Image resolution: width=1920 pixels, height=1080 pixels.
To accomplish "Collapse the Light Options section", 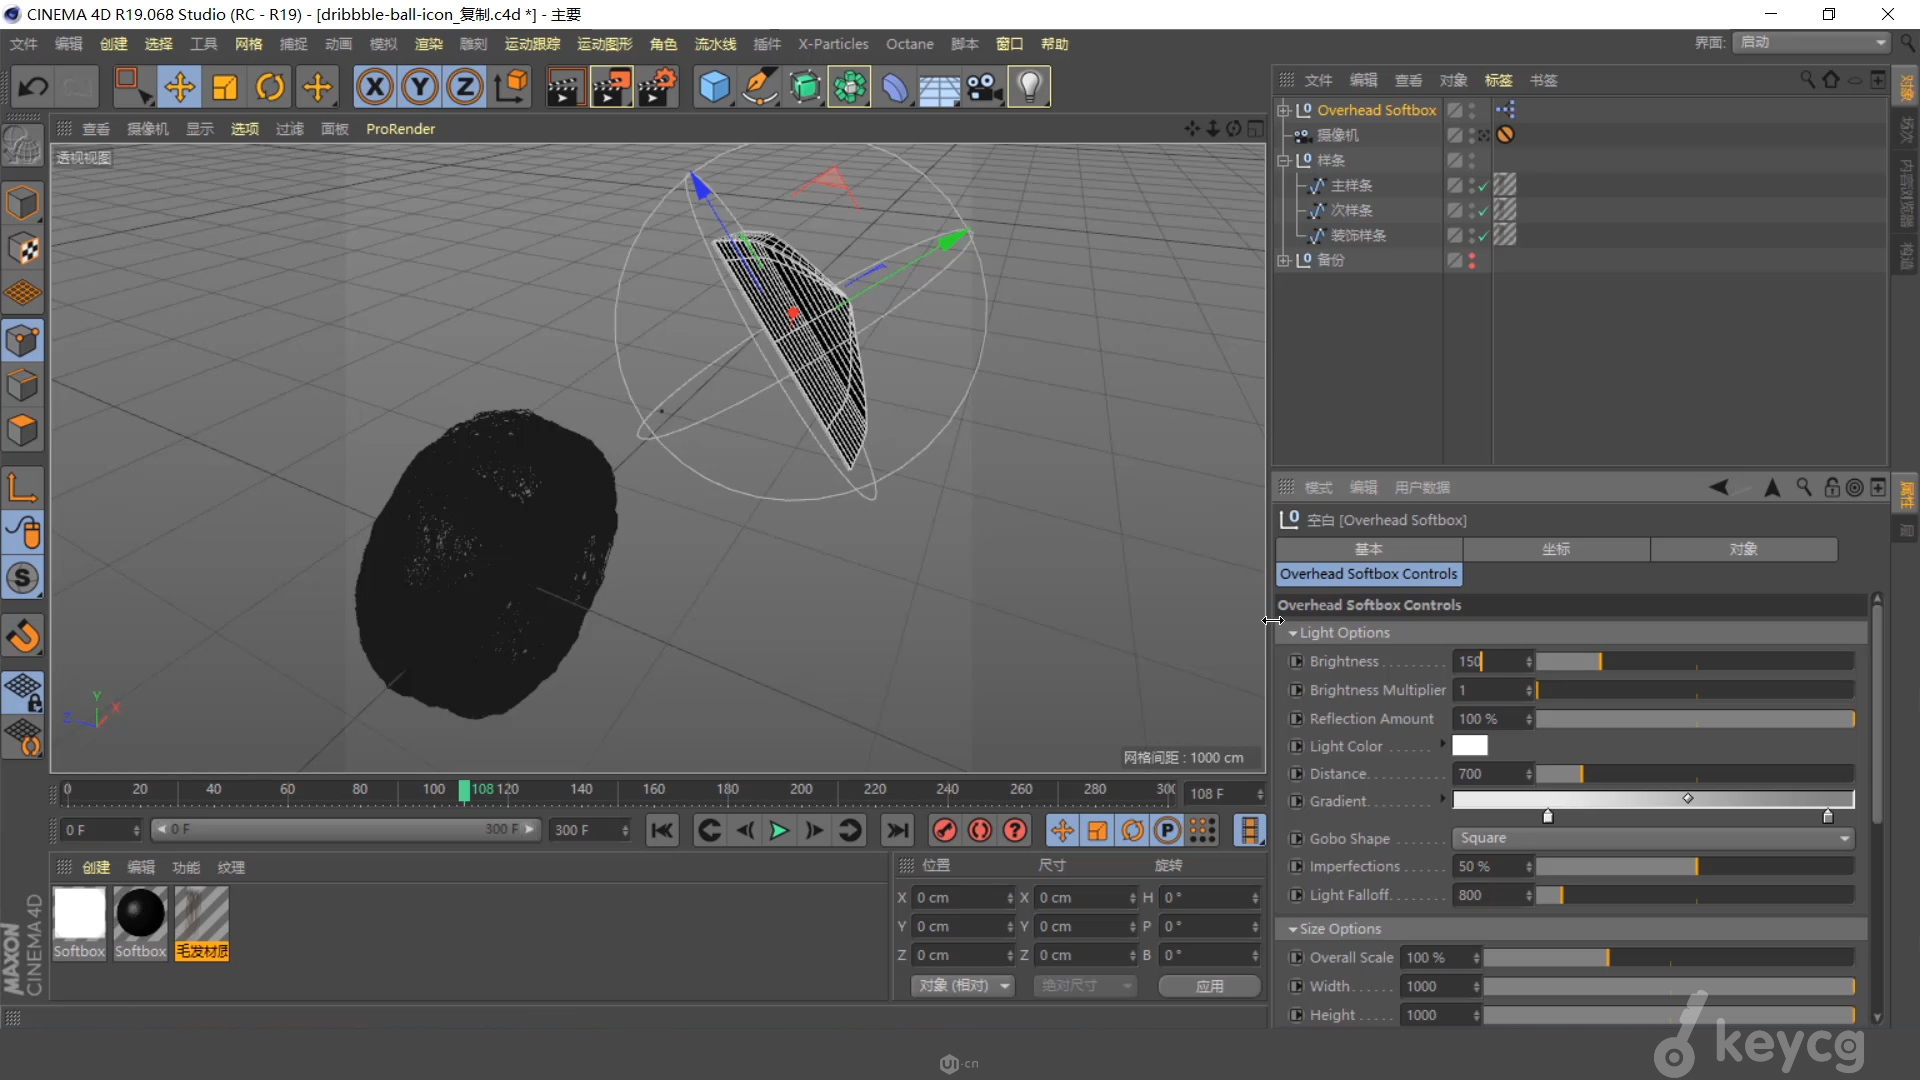I will tap(1293, 633).
